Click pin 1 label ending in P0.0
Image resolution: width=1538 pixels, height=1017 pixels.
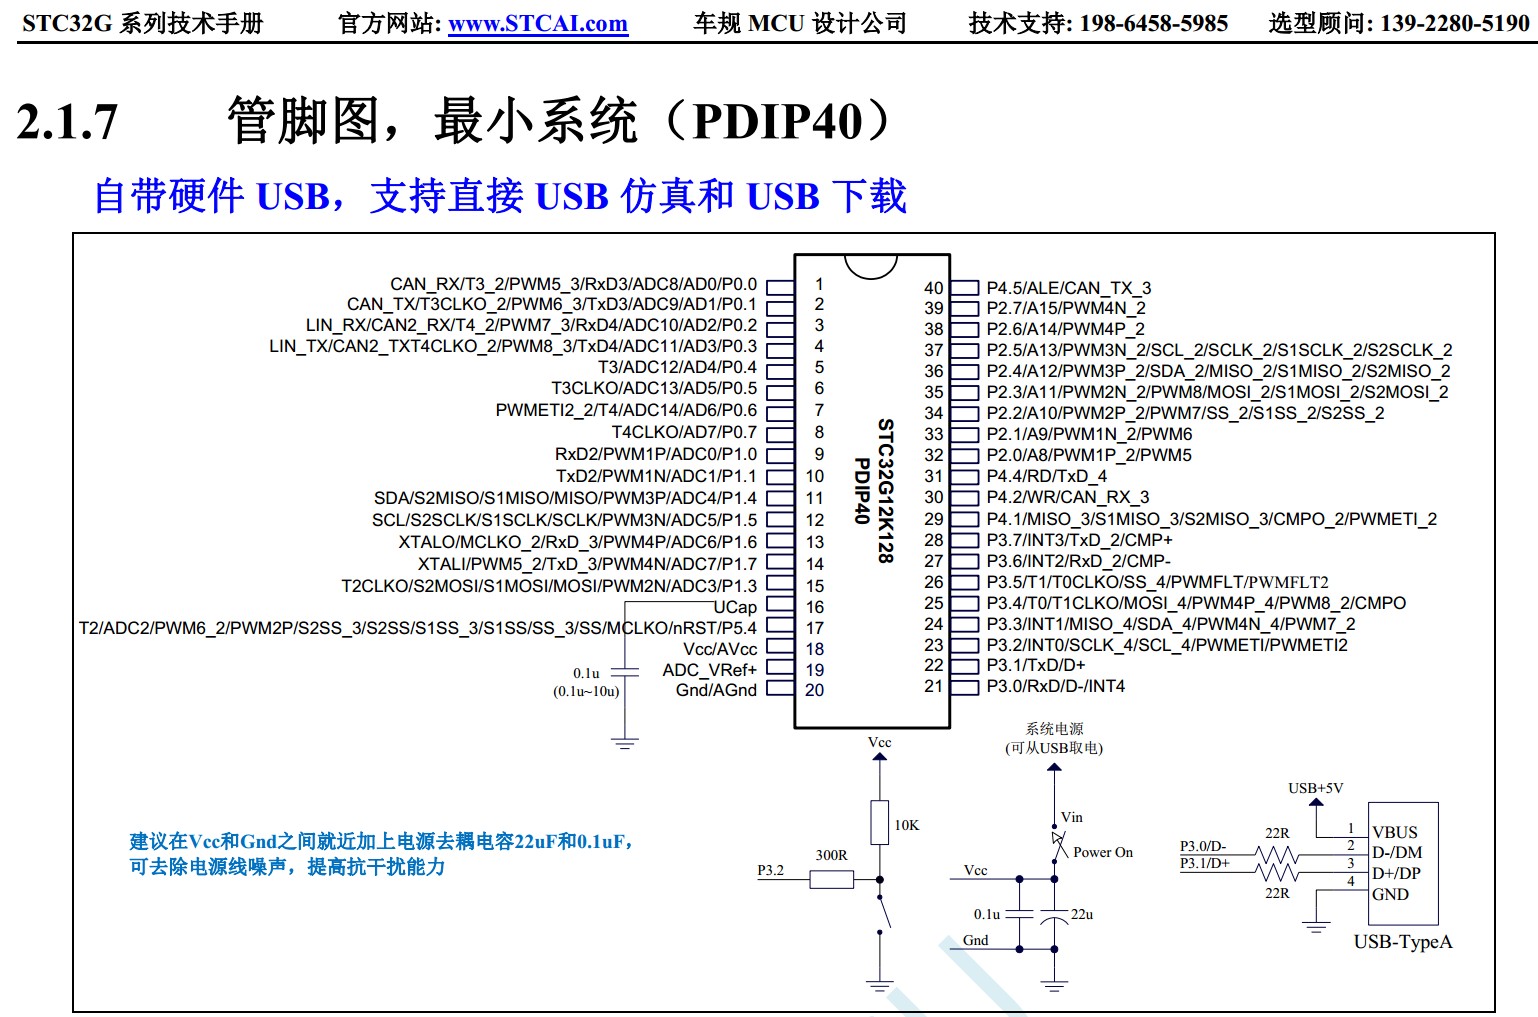[573, 284]
